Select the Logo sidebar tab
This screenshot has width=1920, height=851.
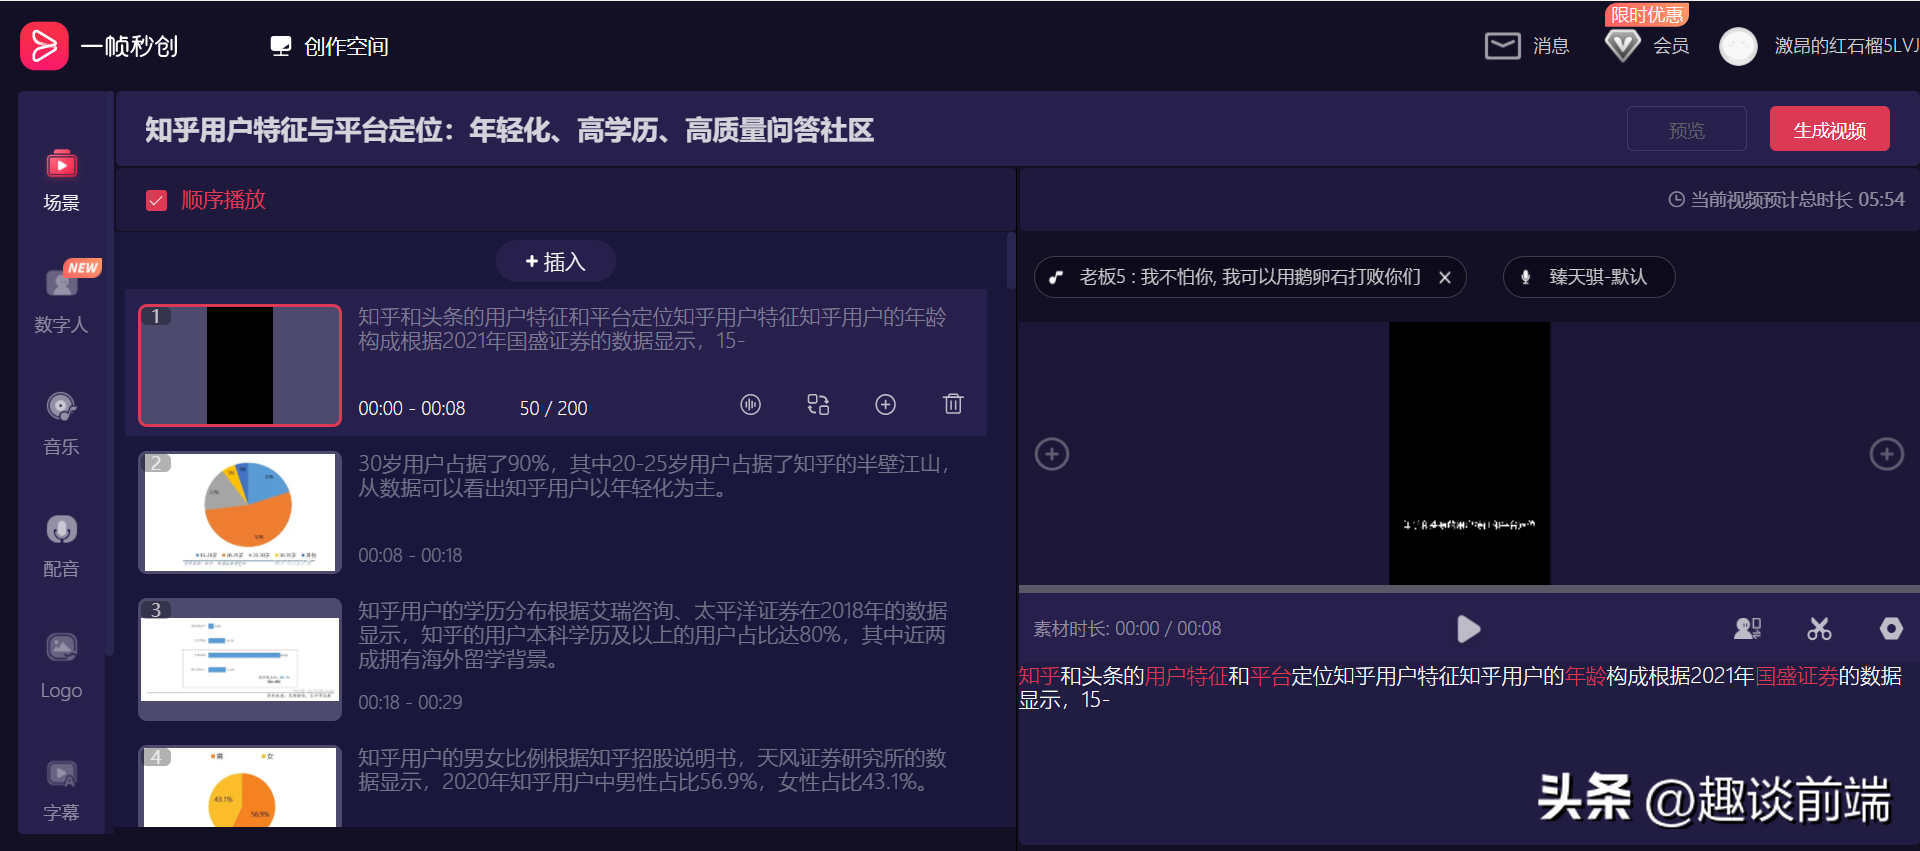pos(61,667)
